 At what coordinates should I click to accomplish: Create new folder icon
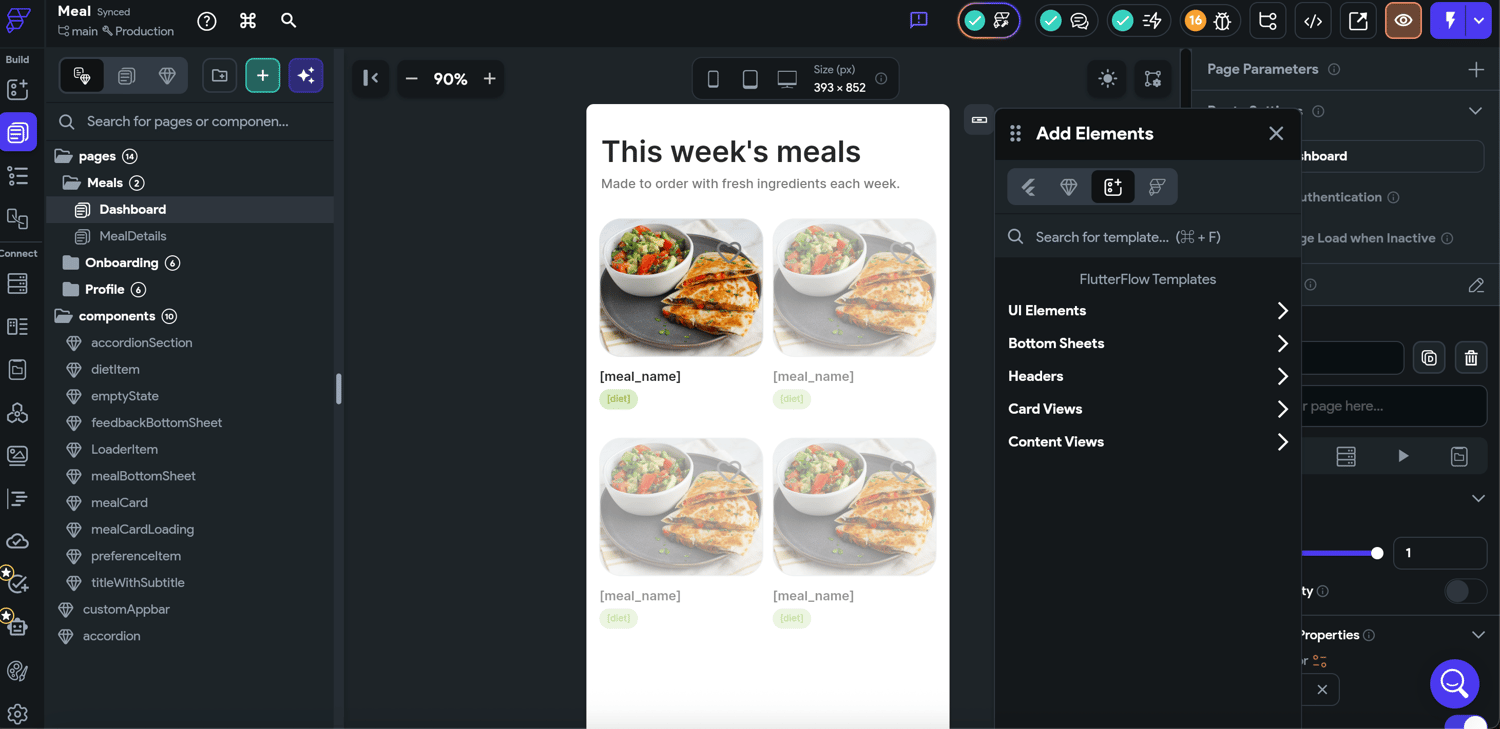pos(220,76)
